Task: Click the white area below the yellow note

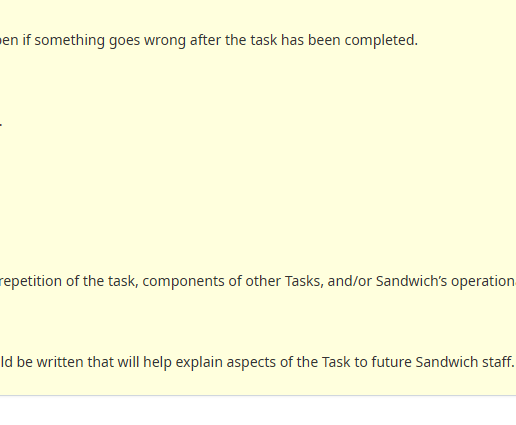Action: click(x=258, y=411)
